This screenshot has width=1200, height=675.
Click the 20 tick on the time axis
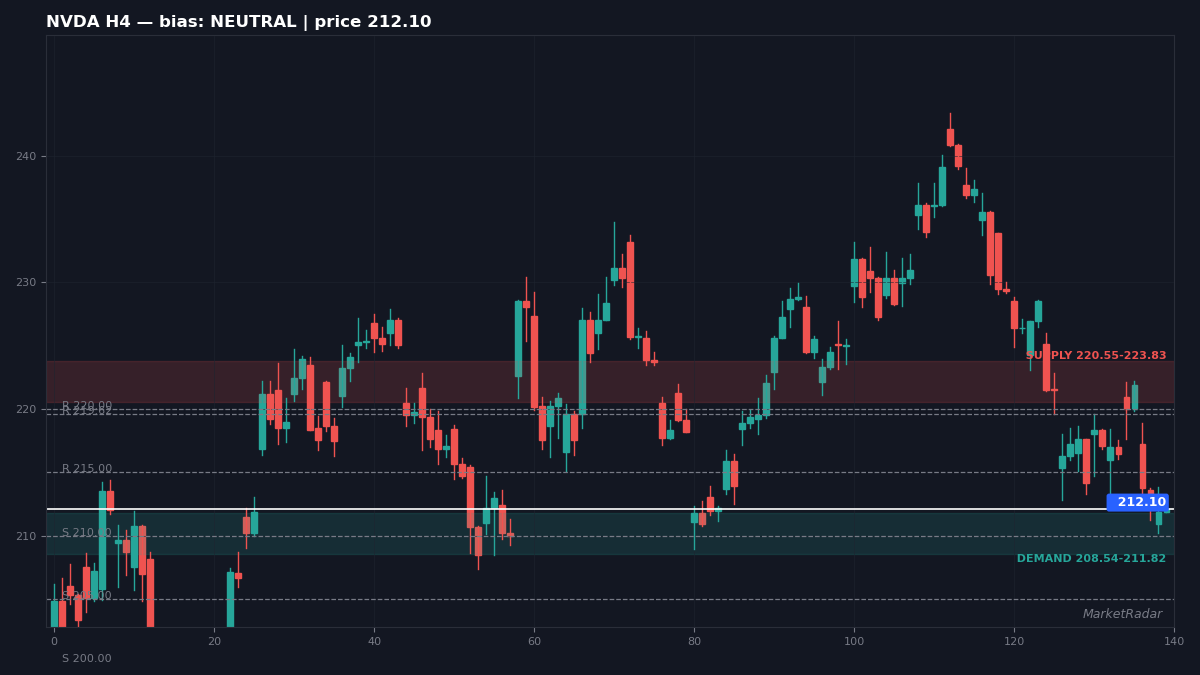214,642
